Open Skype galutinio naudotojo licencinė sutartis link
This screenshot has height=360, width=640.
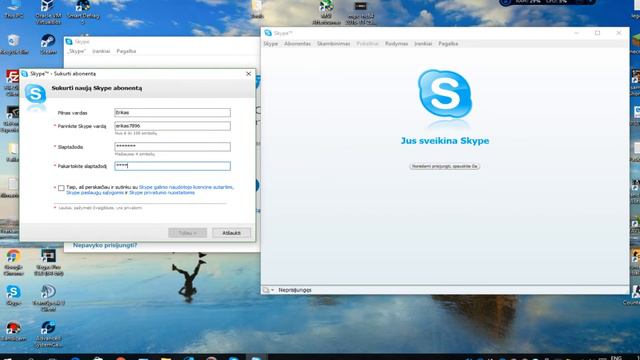click(x=186, y=187)
